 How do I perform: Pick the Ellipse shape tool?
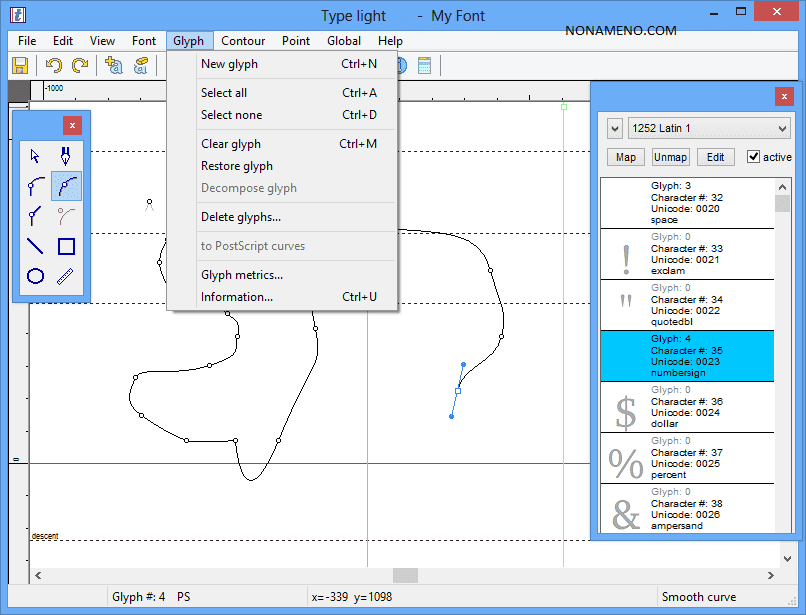click(36, 276)
